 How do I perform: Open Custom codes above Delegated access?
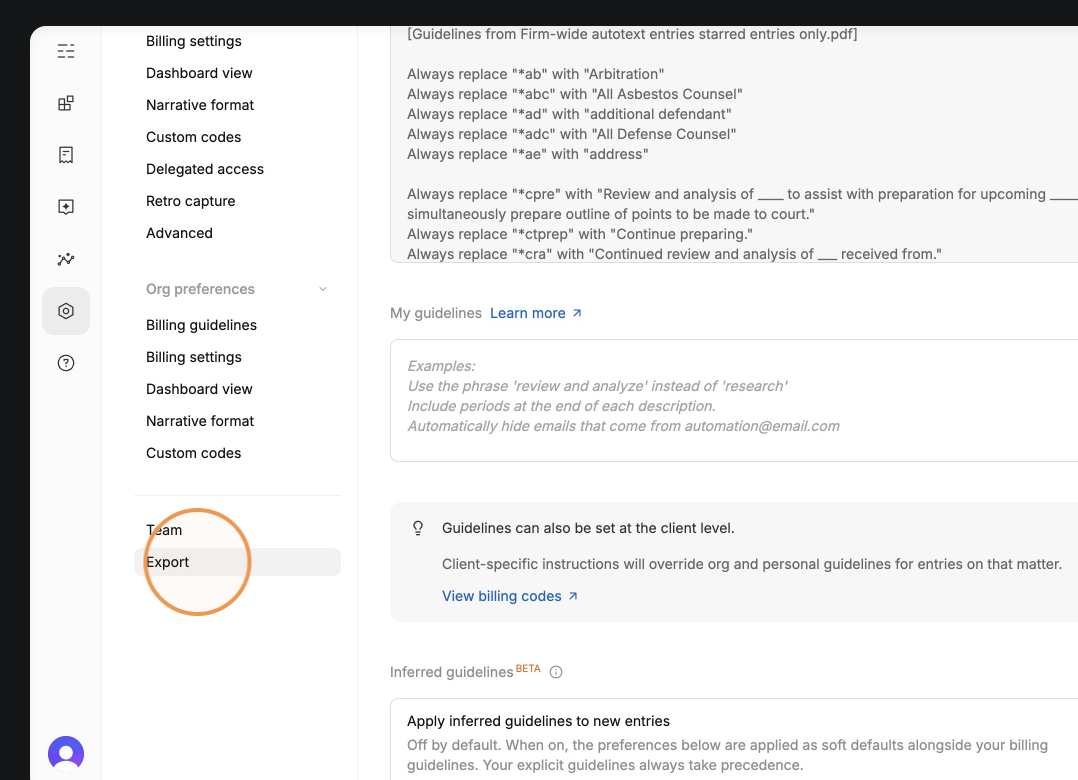pos(194,137)
